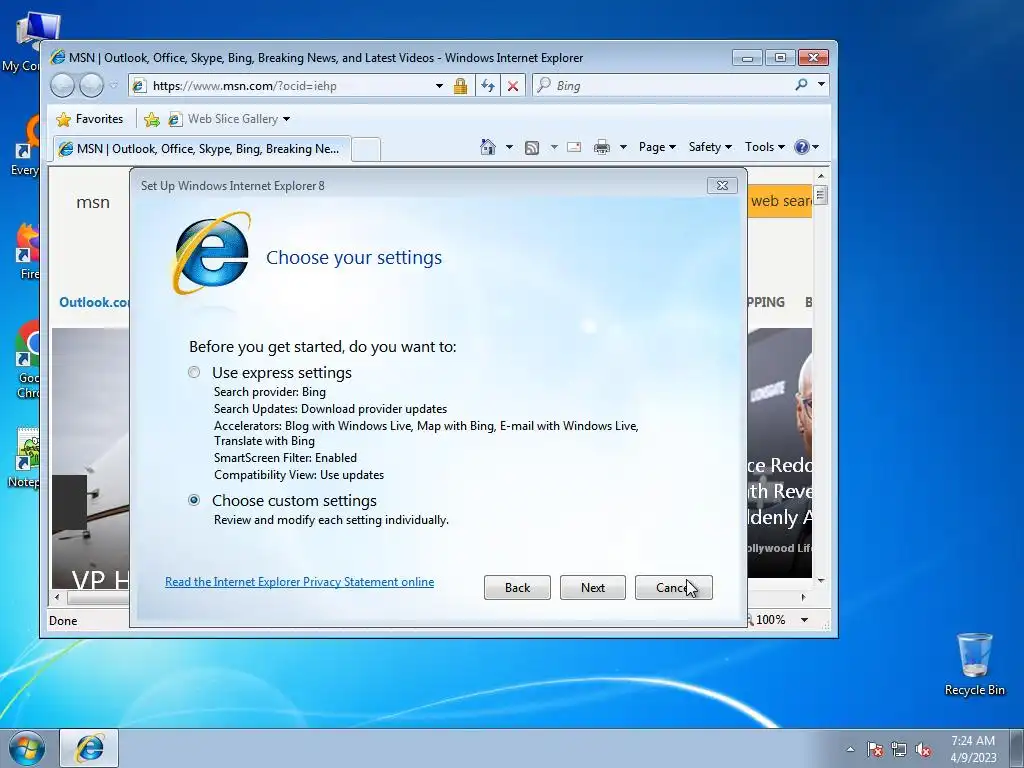Click the vertical scrollbar up arrow

821,176
